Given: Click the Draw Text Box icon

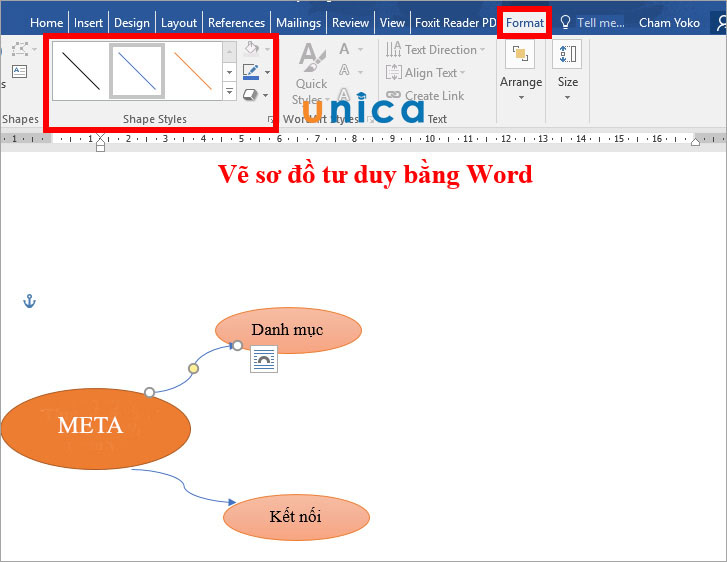Looking at the screenshot, I should tap(19, 71).
